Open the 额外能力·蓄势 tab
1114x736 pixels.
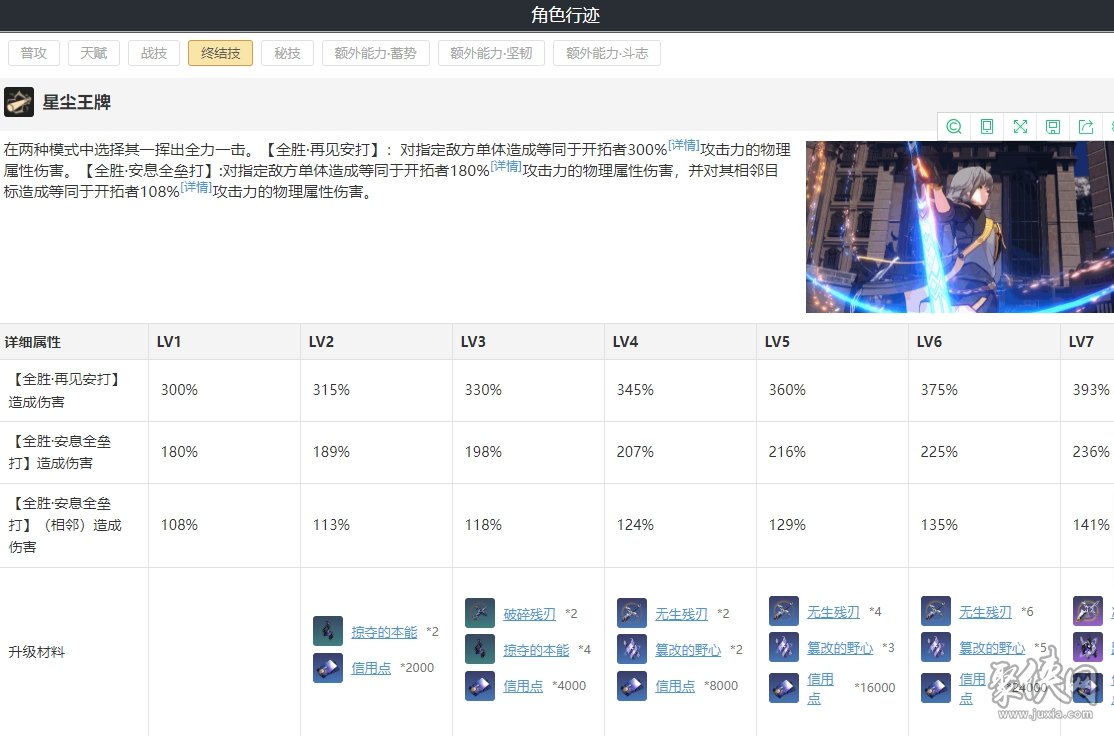(x=376, y=53)
